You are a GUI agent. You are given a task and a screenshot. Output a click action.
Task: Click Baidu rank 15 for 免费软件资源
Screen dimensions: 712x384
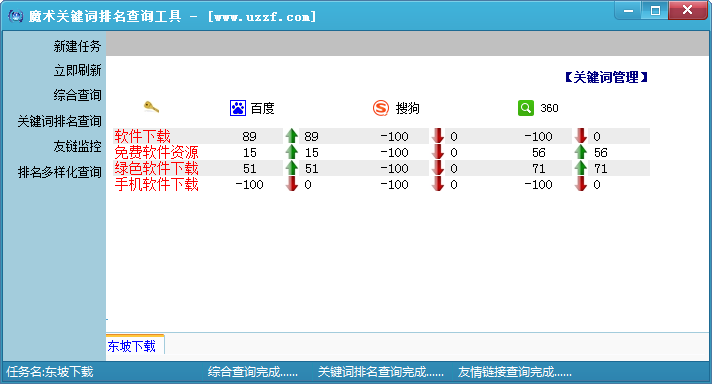click(249, 153)
